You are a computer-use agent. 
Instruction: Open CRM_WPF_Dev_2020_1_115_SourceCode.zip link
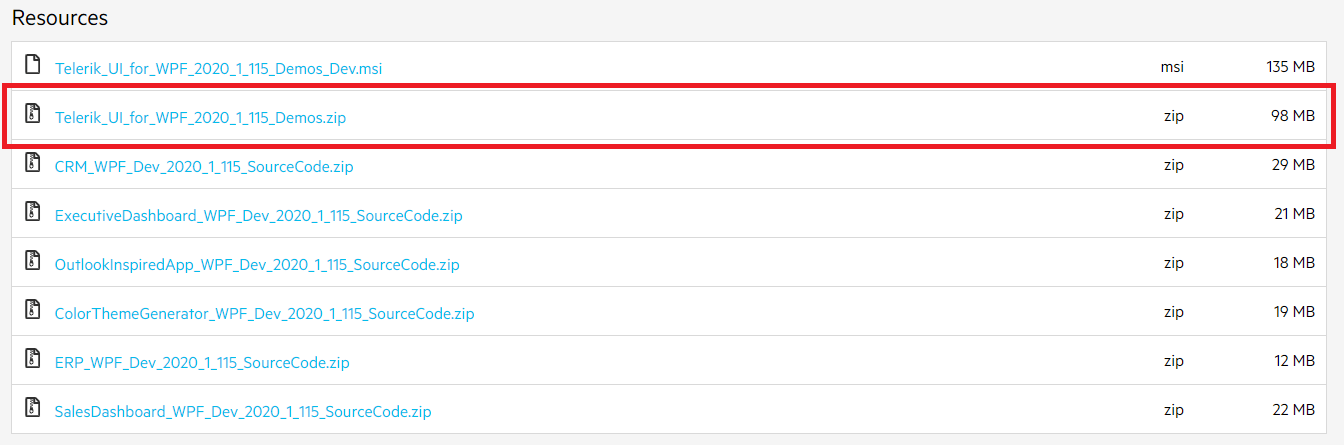pos(204,167)
